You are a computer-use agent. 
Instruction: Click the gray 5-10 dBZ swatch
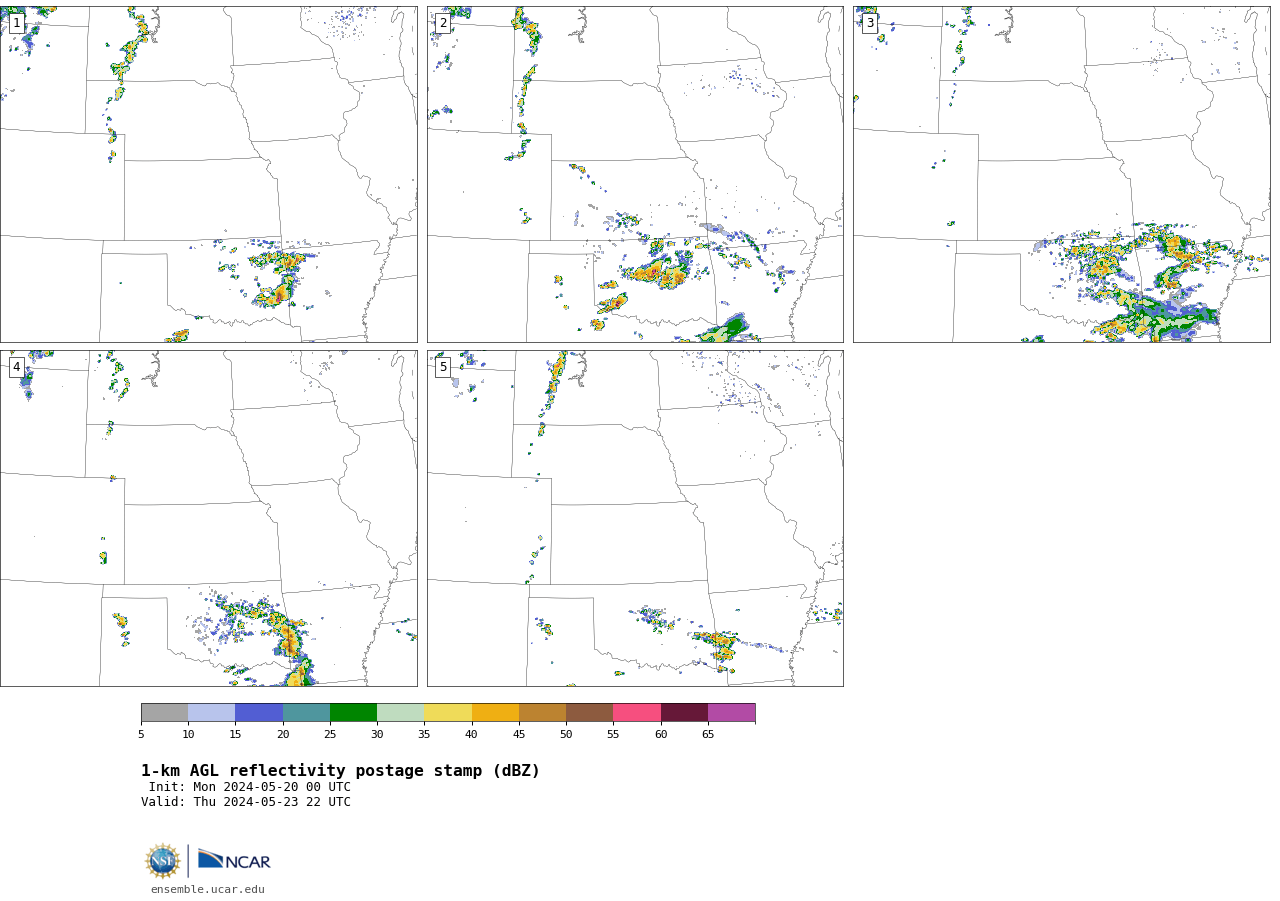(x=164, y=713)
